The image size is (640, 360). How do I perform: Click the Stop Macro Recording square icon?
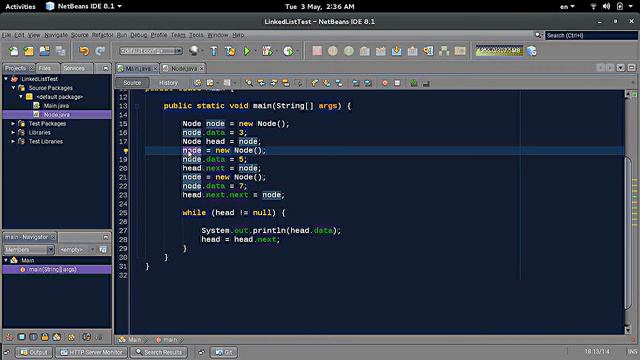coord(397,83)
